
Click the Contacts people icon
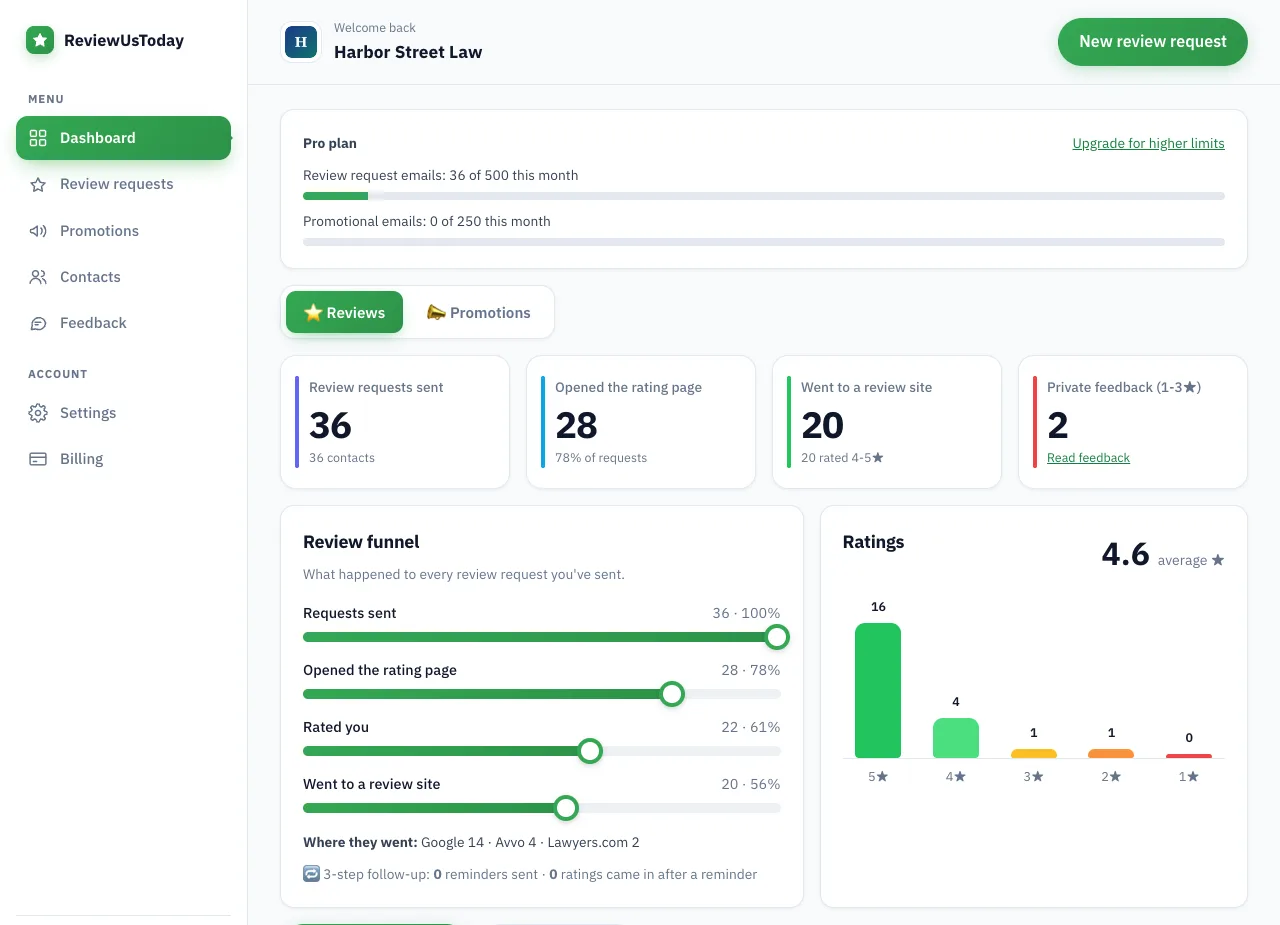[x=38, y=277]
